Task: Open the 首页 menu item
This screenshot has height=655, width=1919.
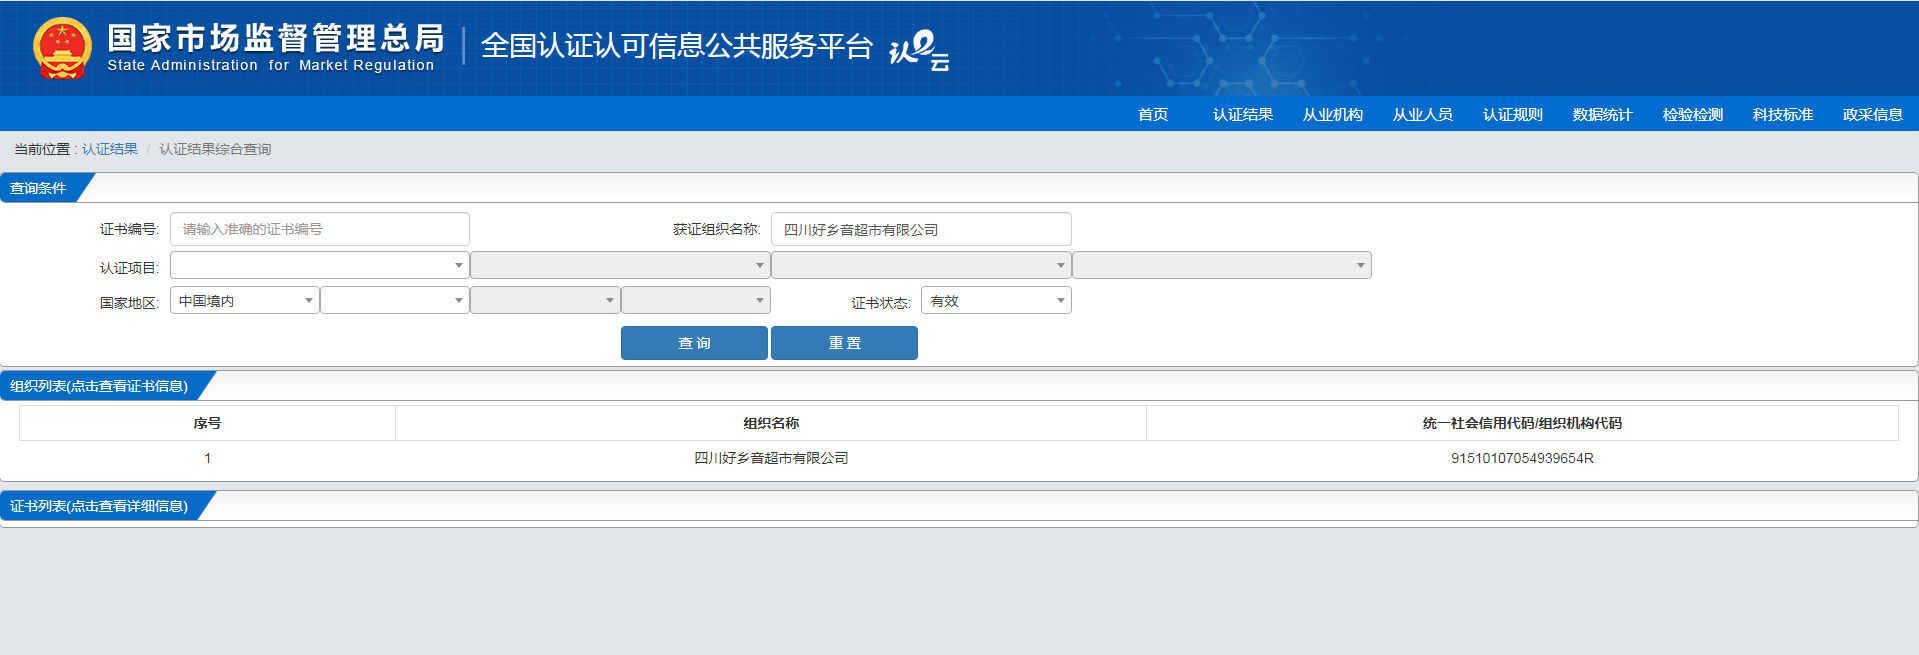Action: pos(1153,114)
